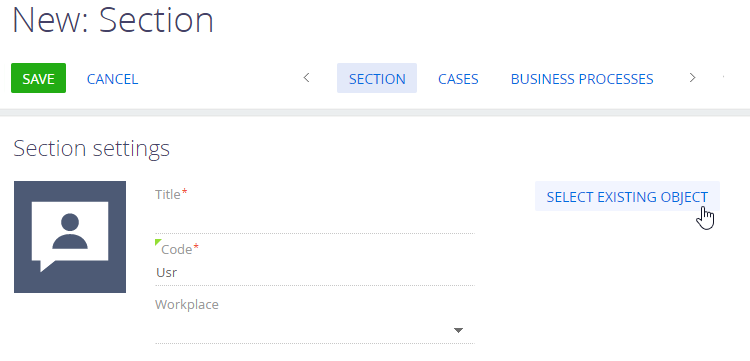The width and height of the screenshot is (750, 361).
Task: Cancel creating the new section
Action: 112,79
